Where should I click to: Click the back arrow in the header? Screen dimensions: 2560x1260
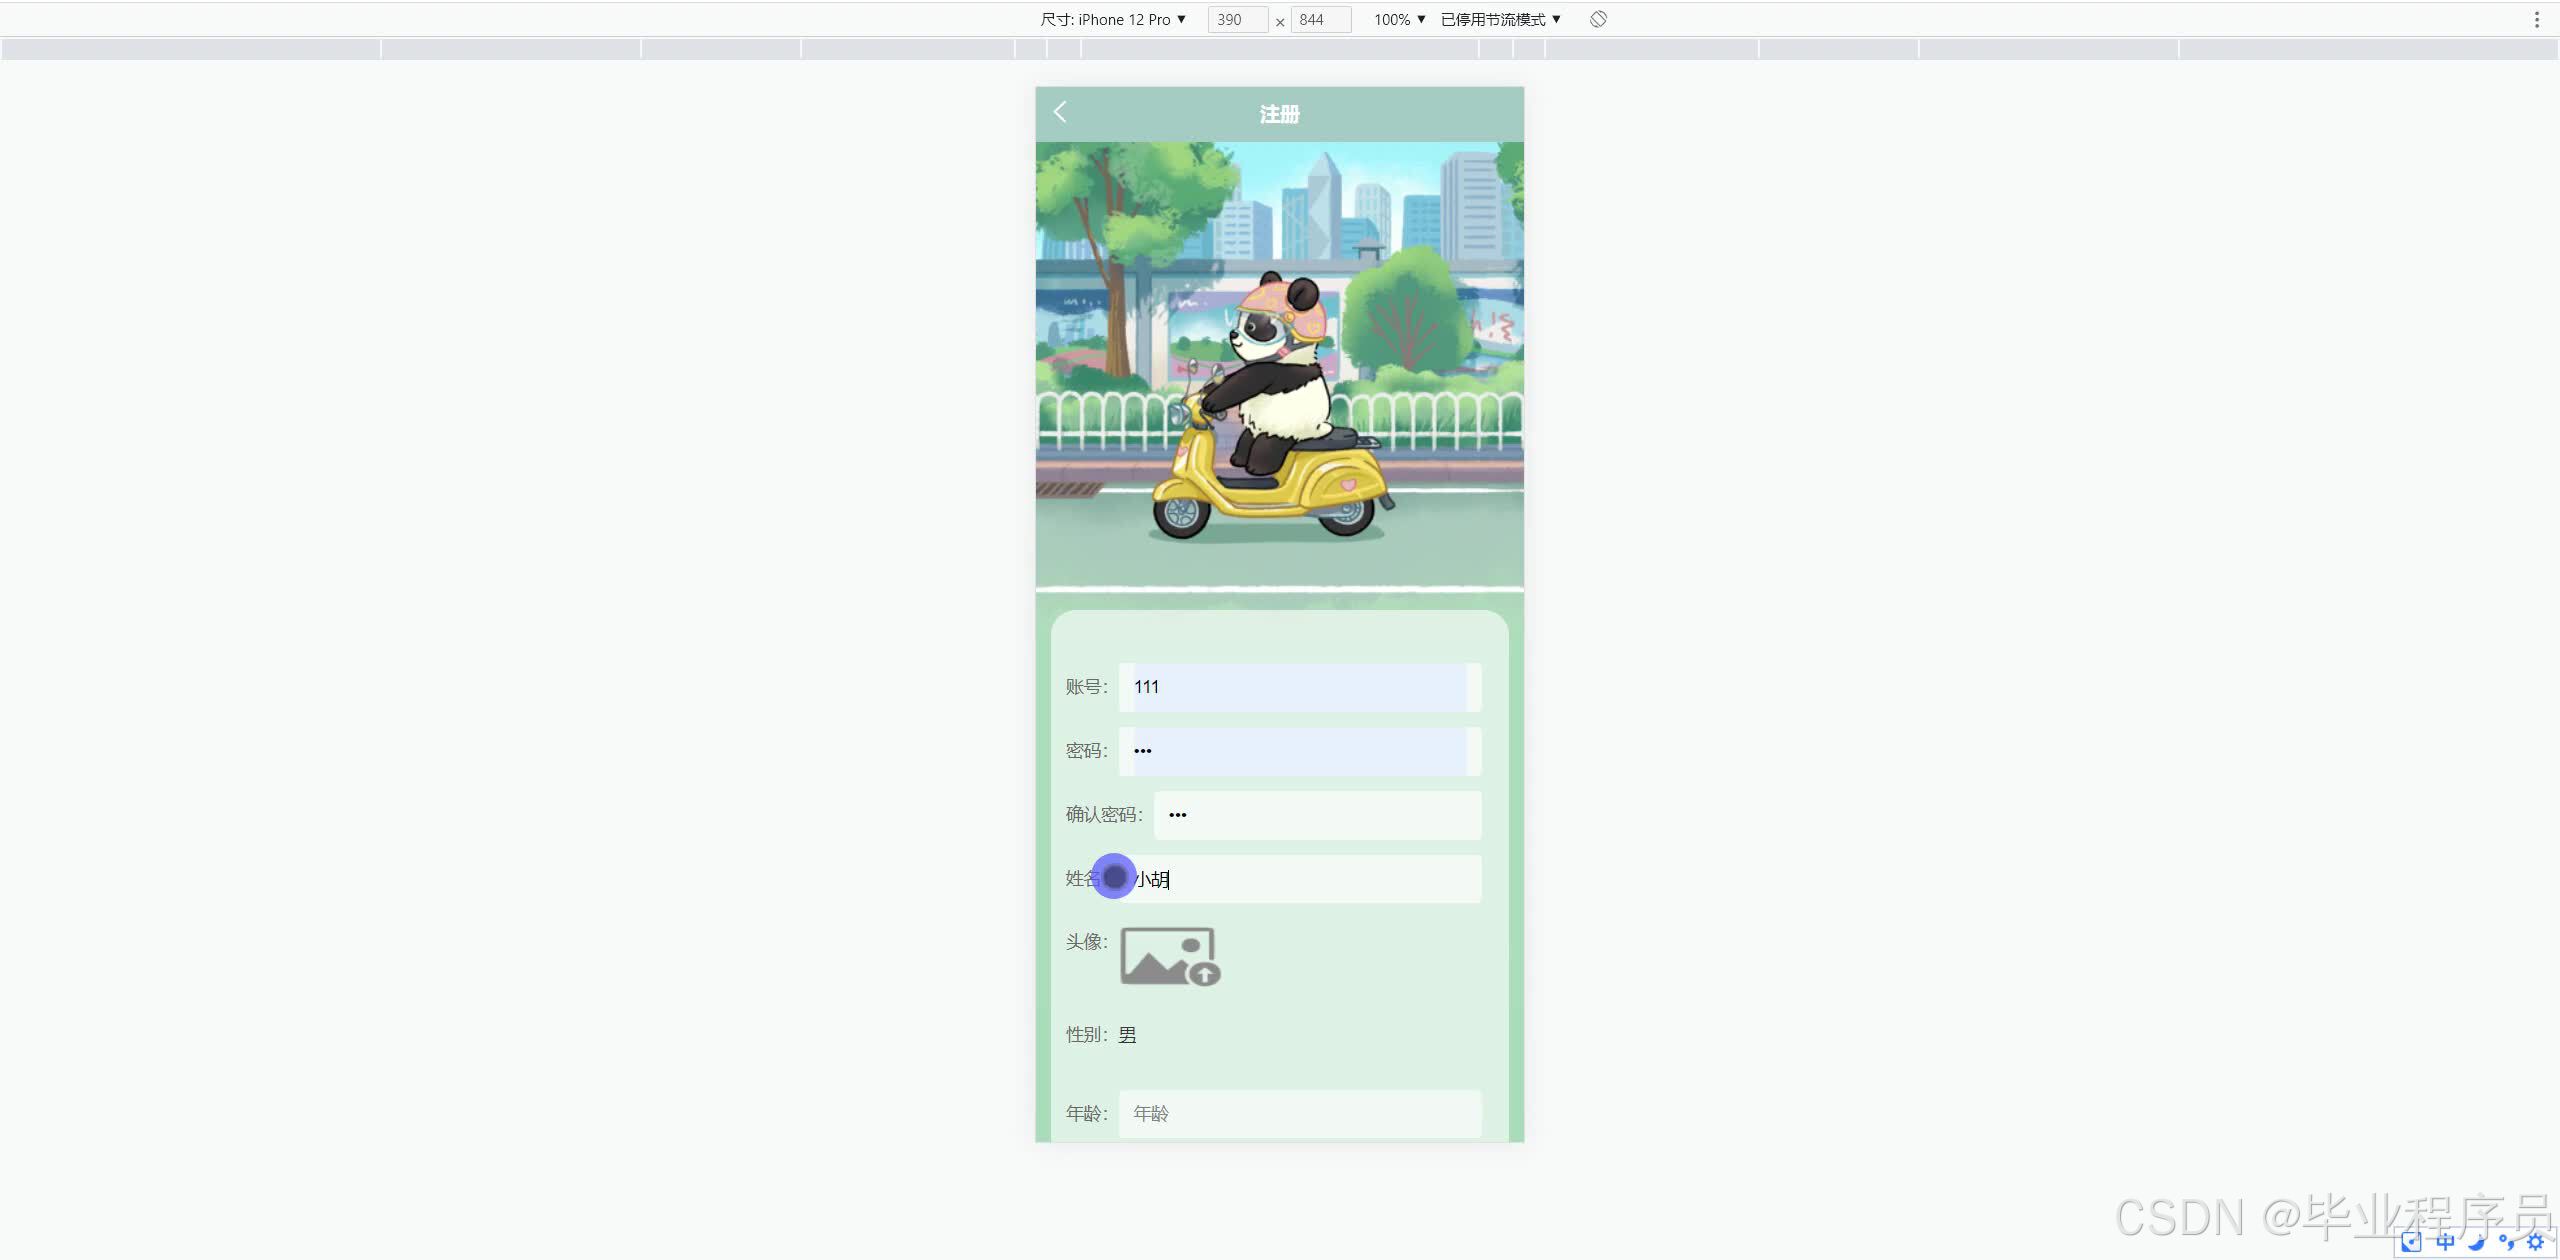tap(1060, 112)
